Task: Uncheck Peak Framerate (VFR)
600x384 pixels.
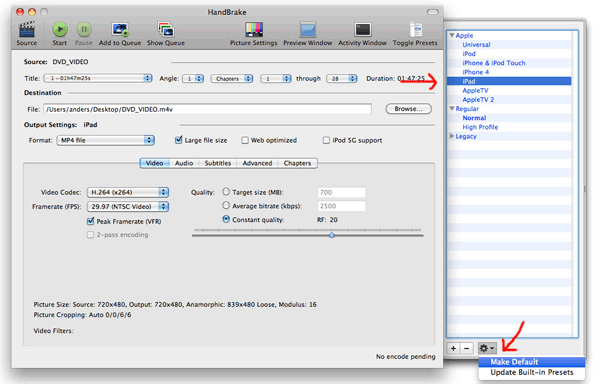Action: [x=90, y=221]
